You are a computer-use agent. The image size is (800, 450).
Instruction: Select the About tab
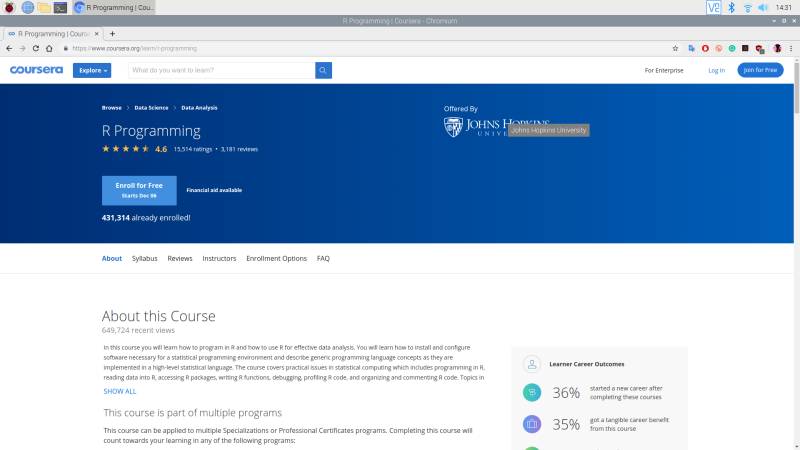coord(112,259)
